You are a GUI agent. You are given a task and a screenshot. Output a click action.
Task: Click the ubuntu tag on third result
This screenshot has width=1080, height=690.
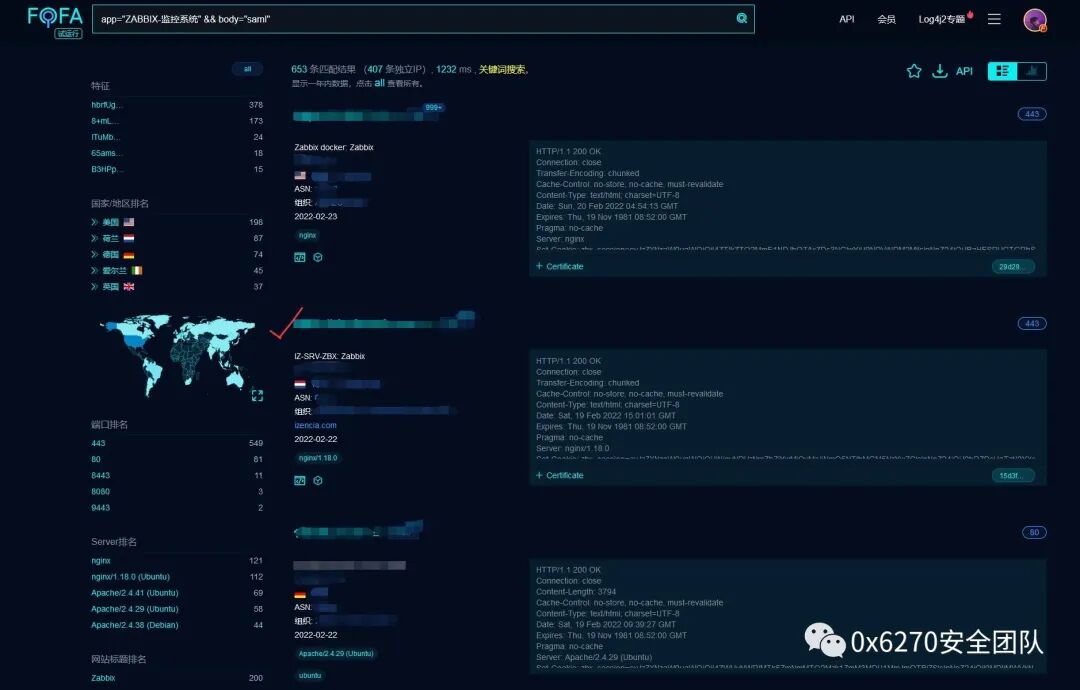[x=310, y=676]
